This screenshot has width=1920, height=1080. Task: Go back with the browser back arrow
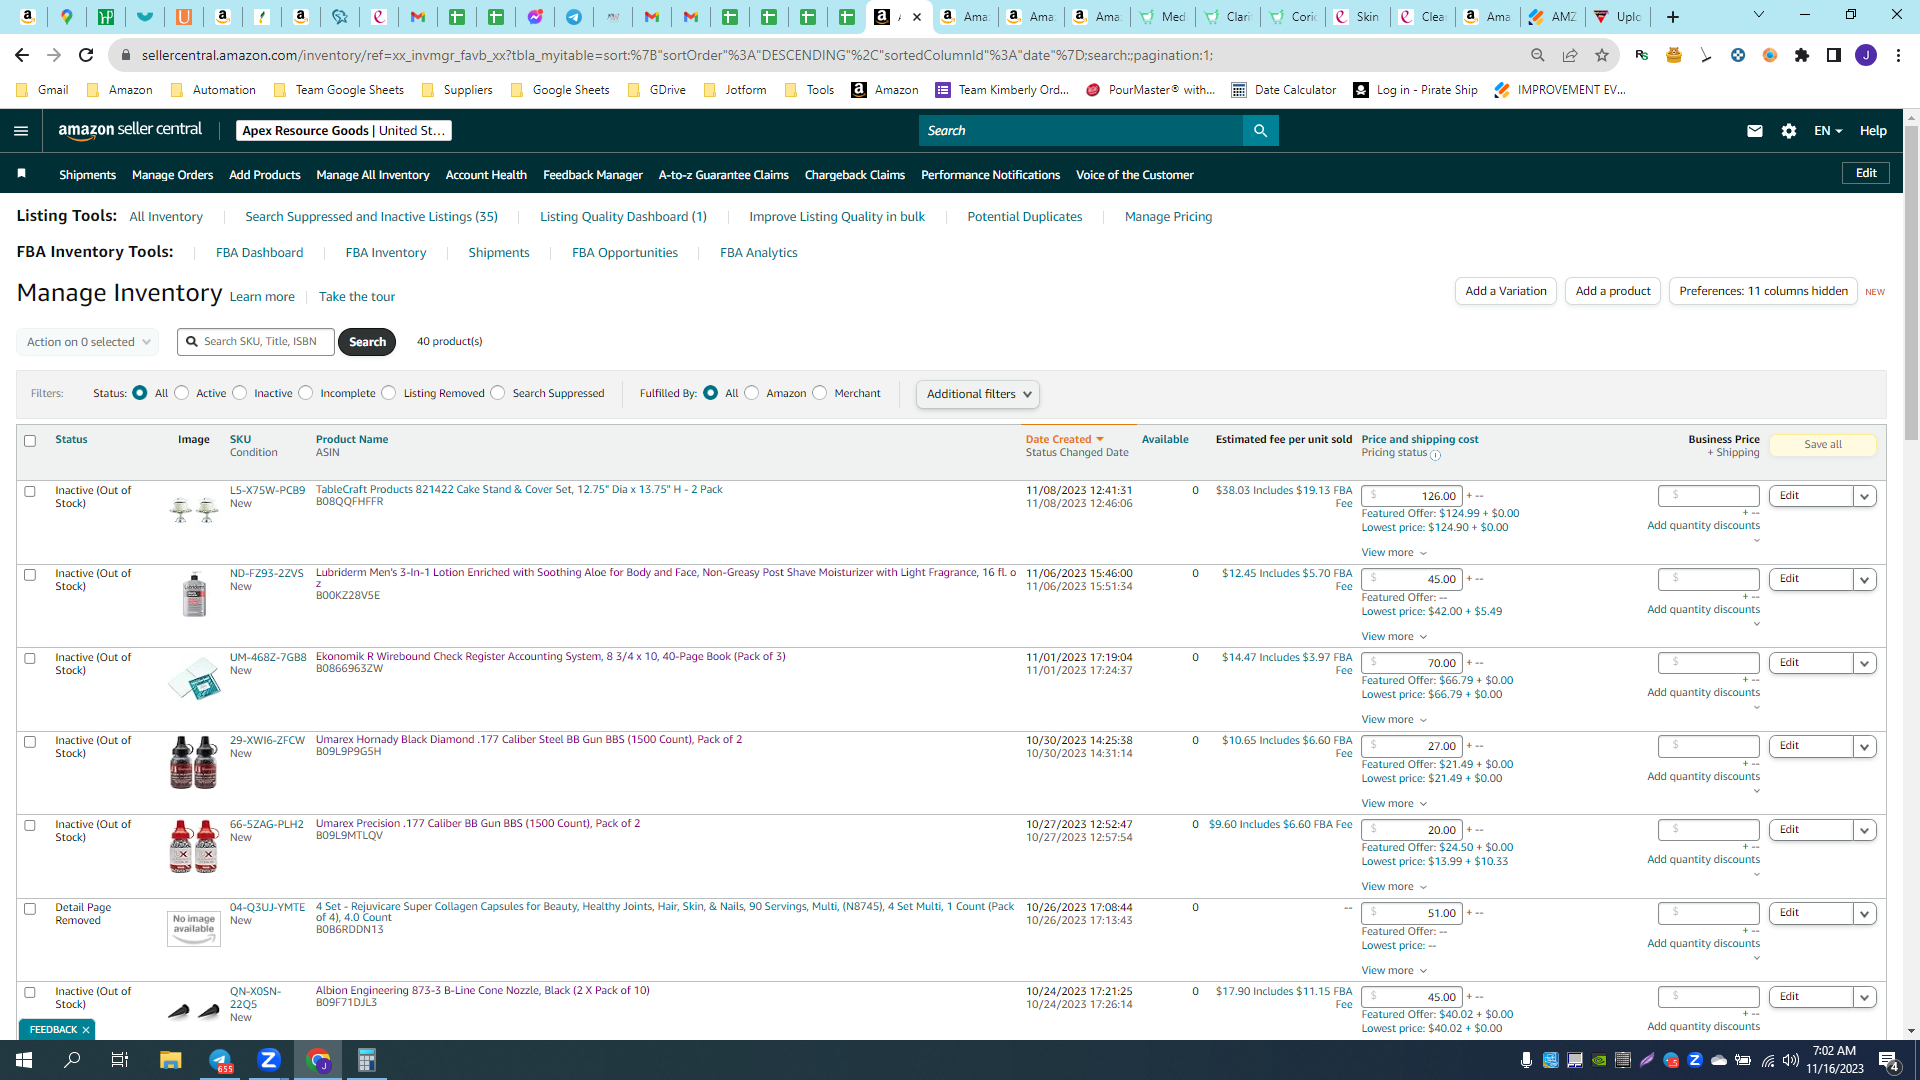22,55
